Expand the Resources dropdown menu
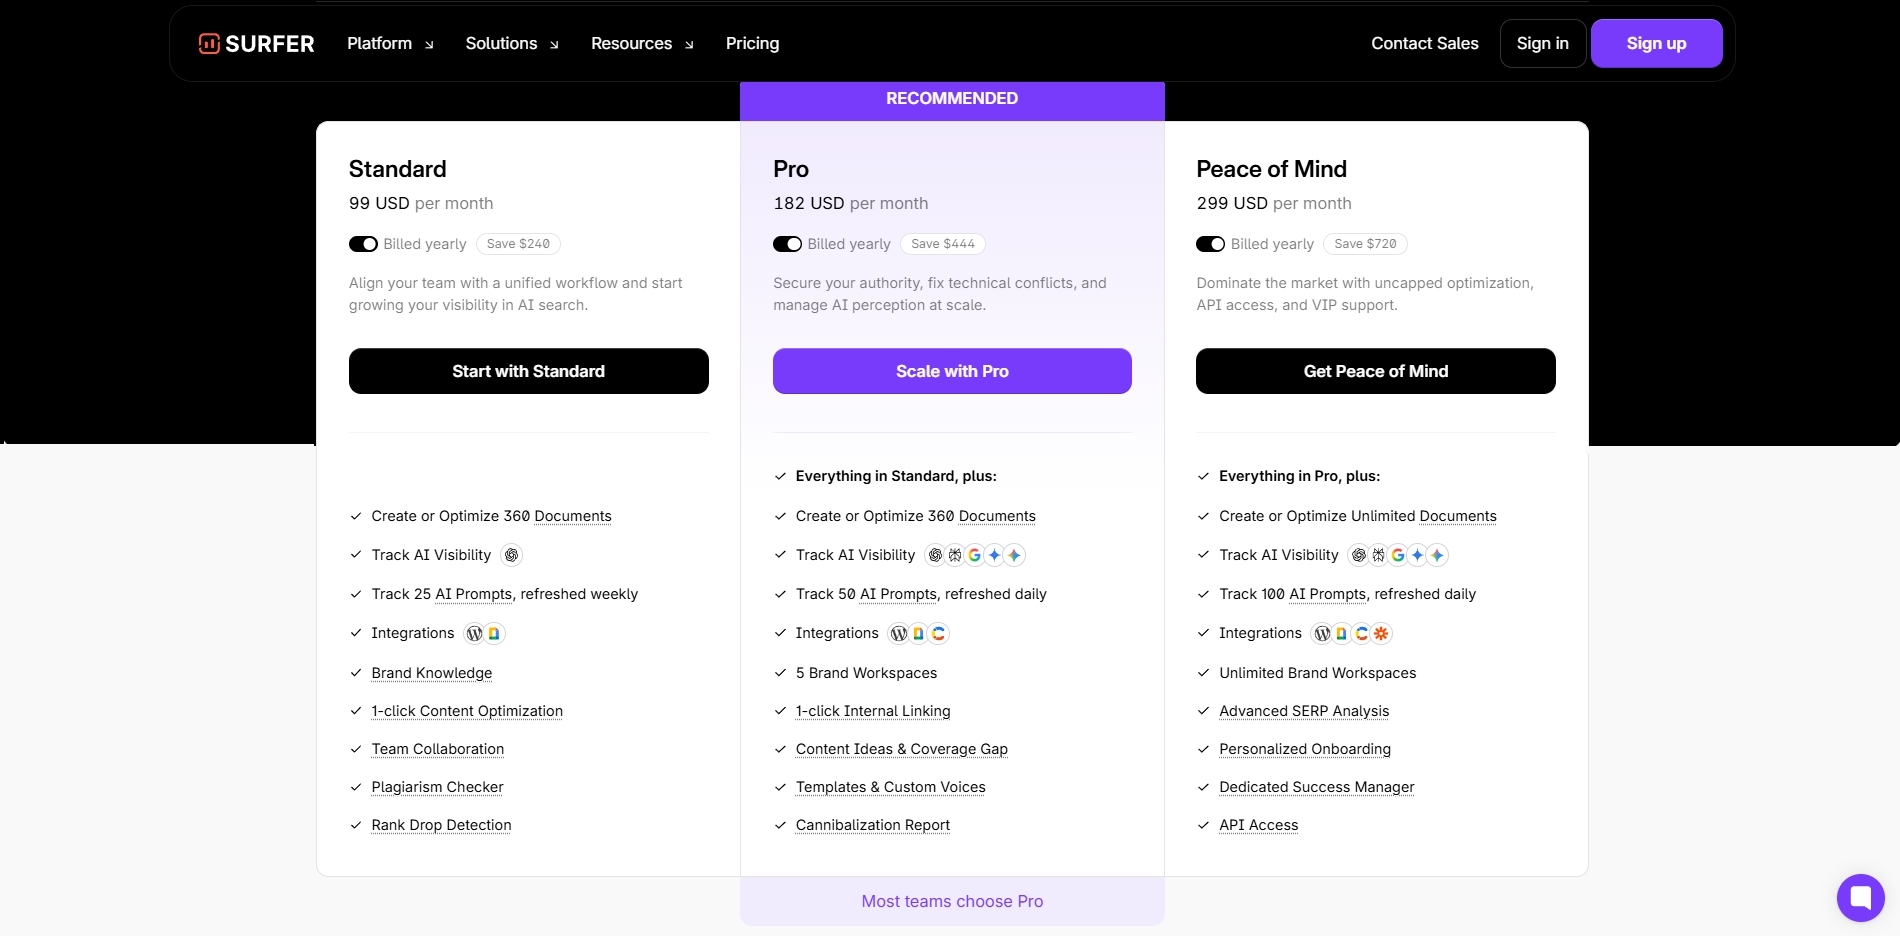This screenshot has width=1900, height=936. tap(642, 44)
